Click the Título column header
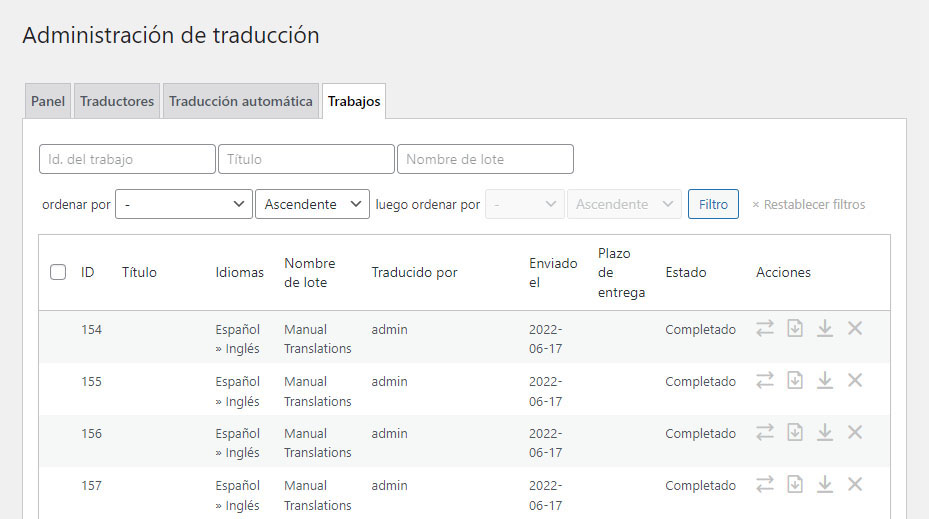 (x=139, y=273)
